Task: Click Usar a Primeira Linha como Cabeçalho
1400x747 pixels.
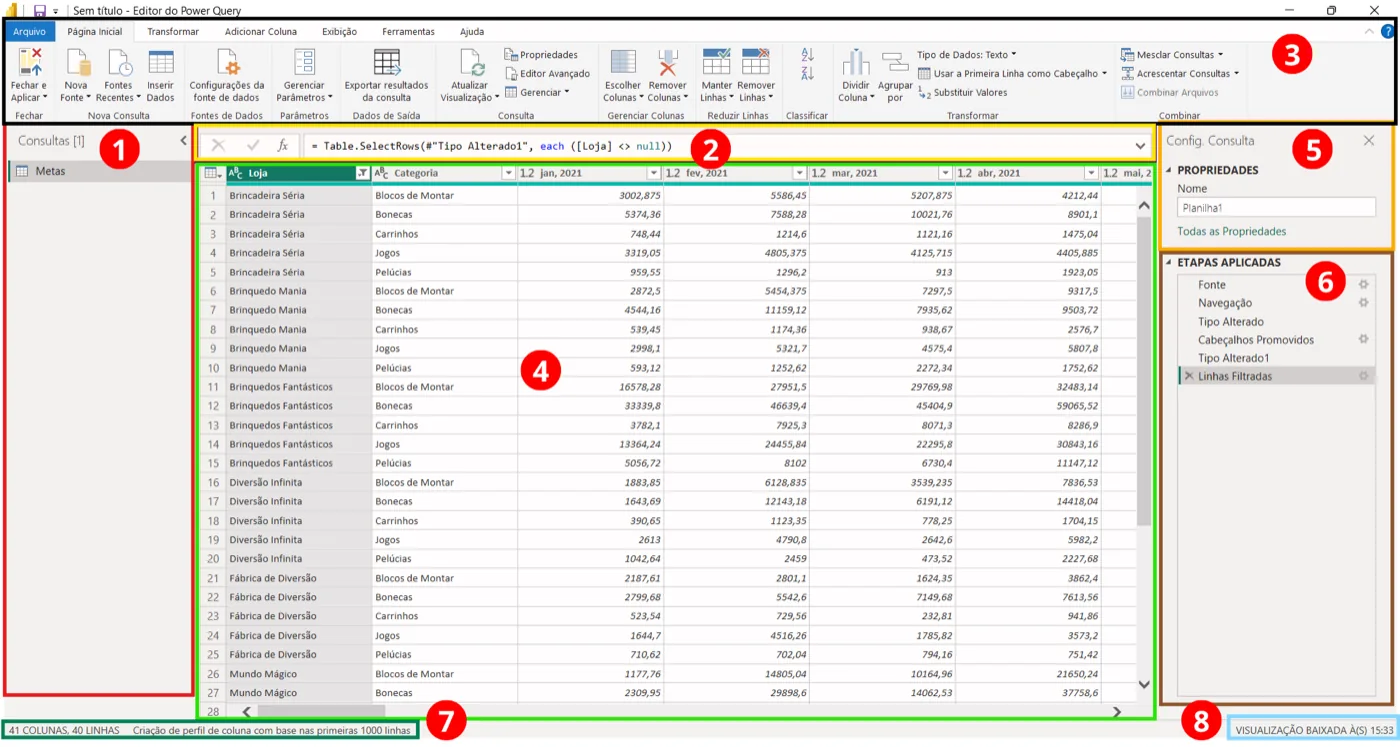Action: 1012,73
